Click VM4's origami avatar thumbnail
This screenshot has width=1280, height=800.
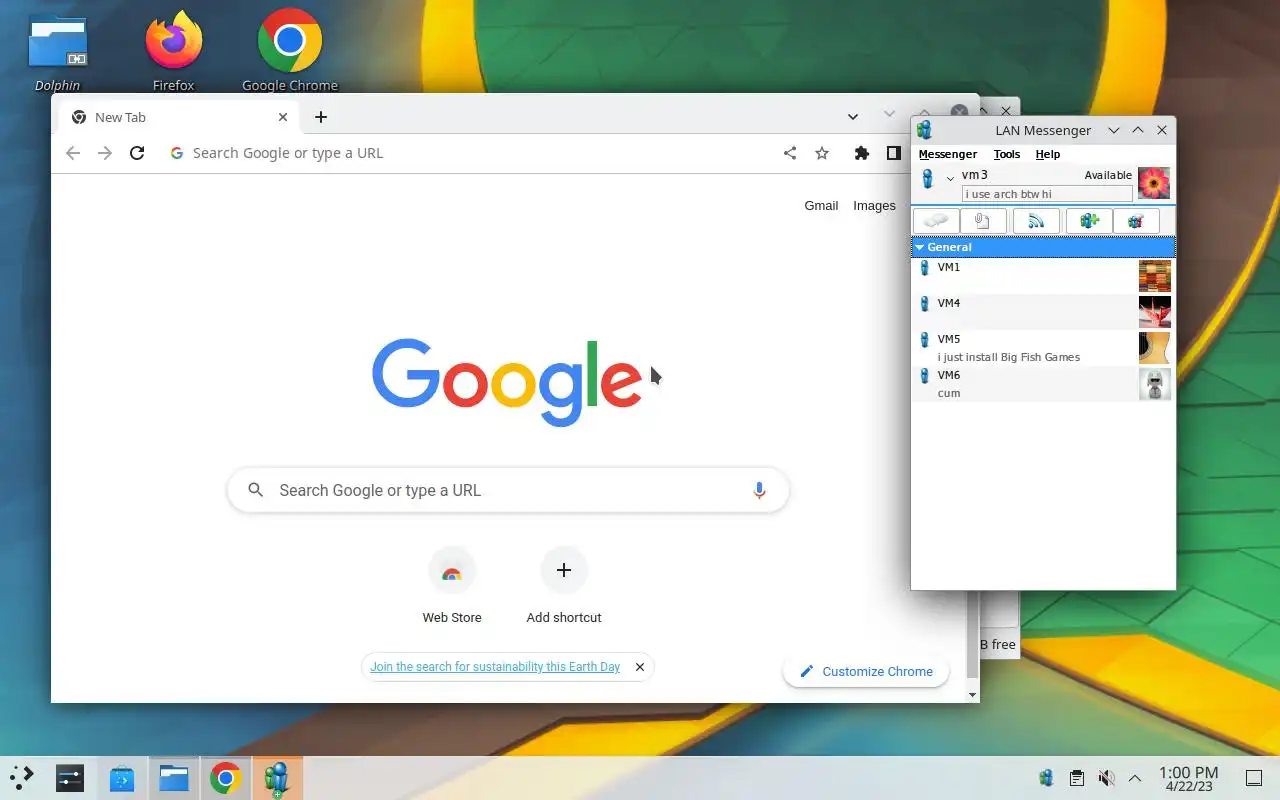tap(1155, 312)
